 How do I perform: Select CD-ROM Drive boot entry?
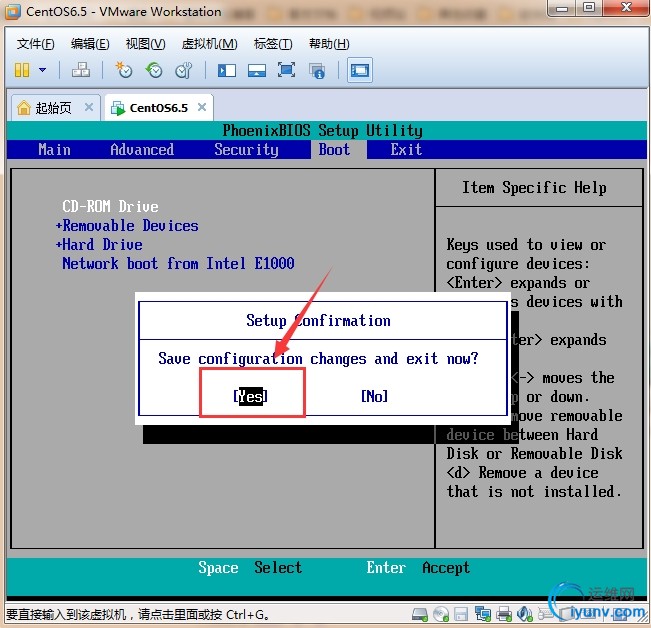110,206
